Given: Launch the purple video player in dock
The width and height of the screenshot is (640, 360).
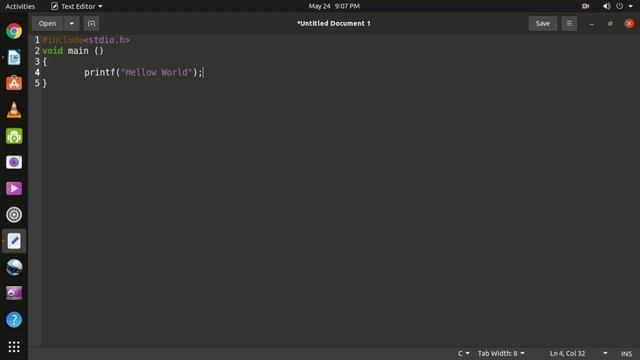Looking at the screenshot, I should (14, 189).
